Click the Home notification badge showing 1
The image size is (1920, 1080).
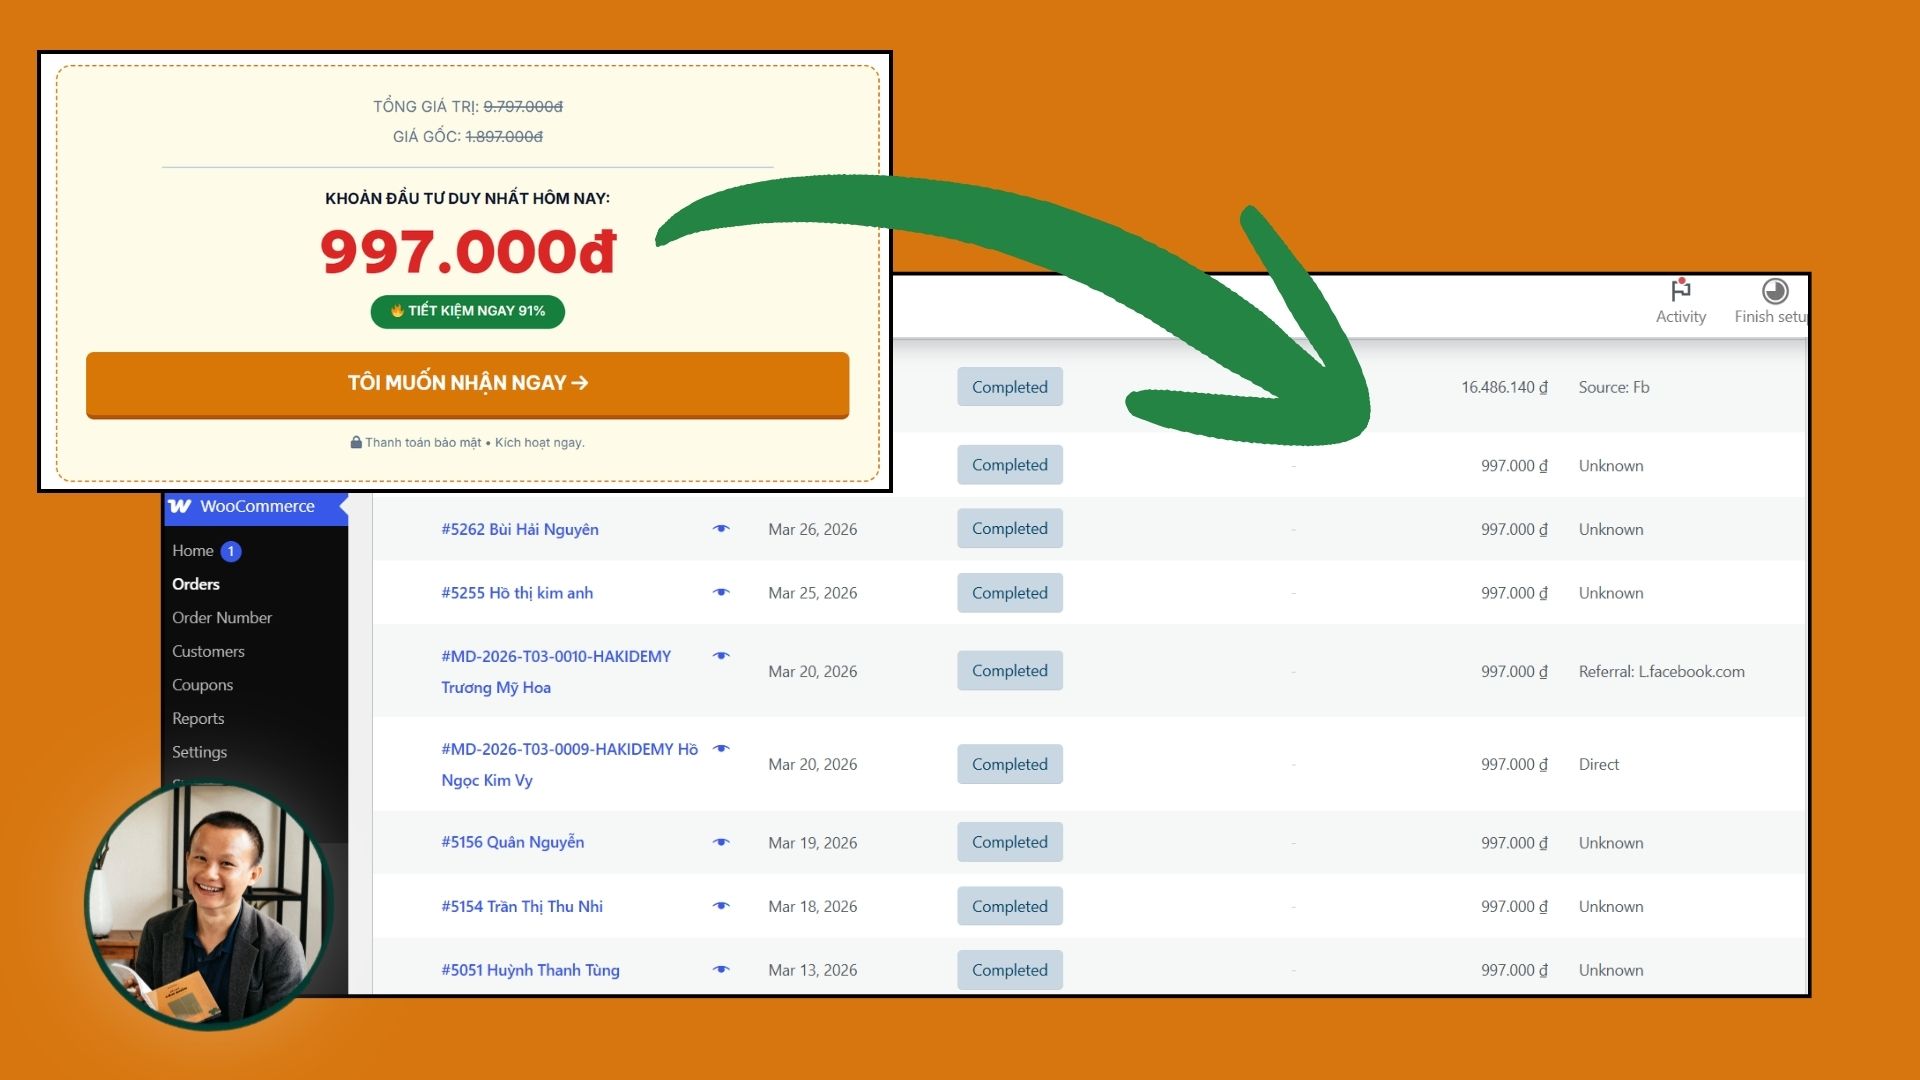[x=231, y=551]
